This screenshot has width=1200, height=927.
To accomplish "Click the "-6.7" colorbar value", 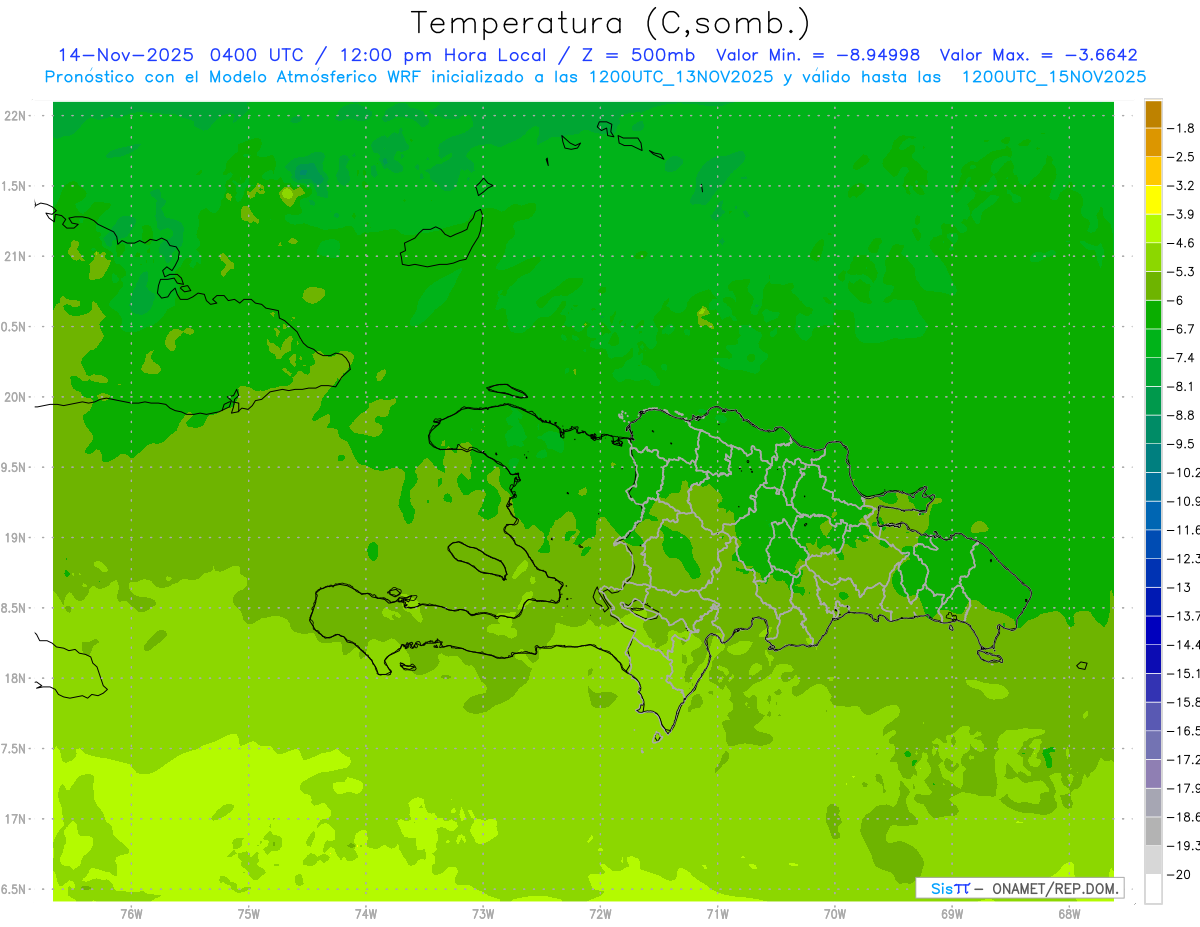I will pos(1181,329).
